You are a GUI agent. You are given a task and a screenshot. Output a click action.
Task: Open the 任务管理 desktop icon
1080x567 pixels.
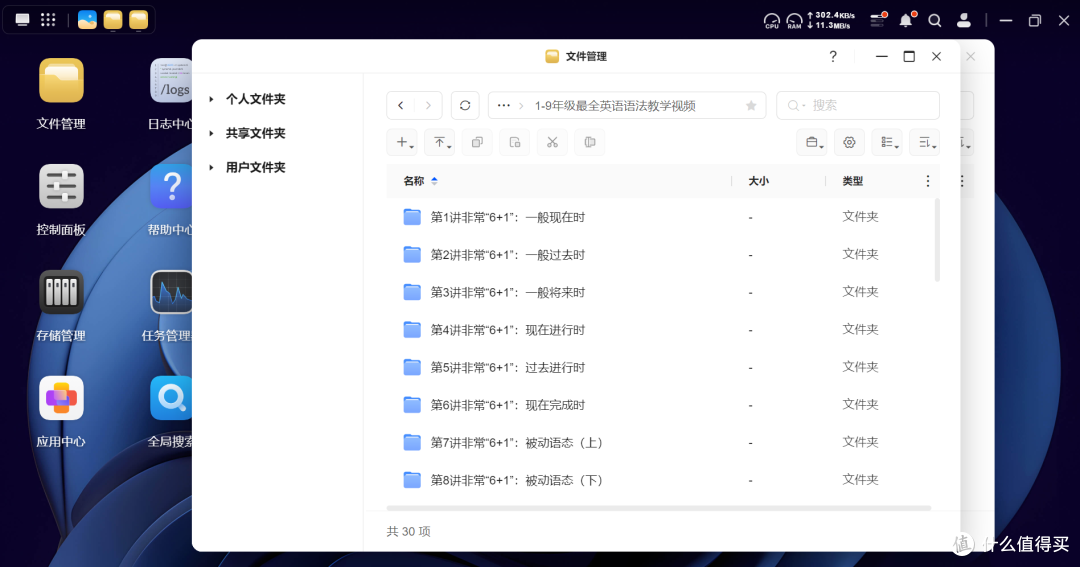(x=171, y=292)
